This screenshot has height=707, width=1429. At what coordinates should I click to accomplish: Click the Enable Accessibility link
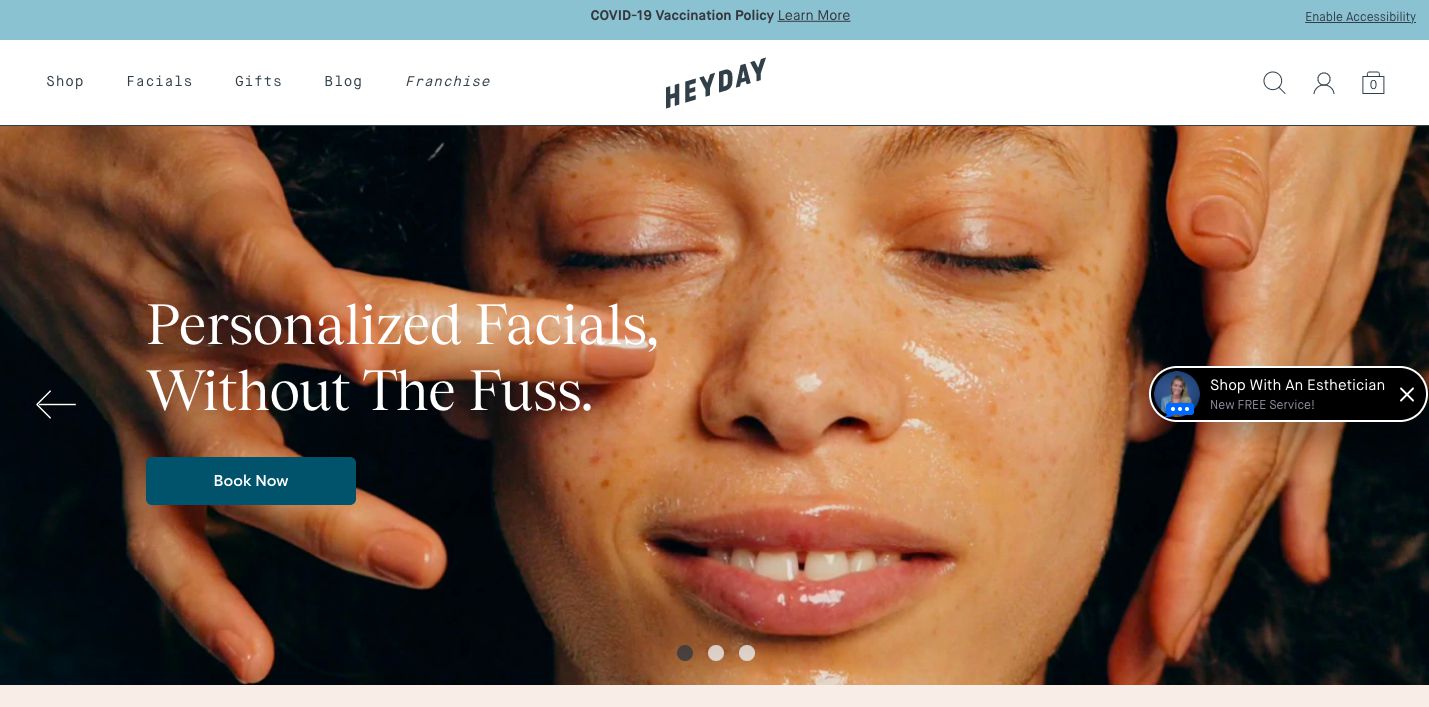[1360, 17]
